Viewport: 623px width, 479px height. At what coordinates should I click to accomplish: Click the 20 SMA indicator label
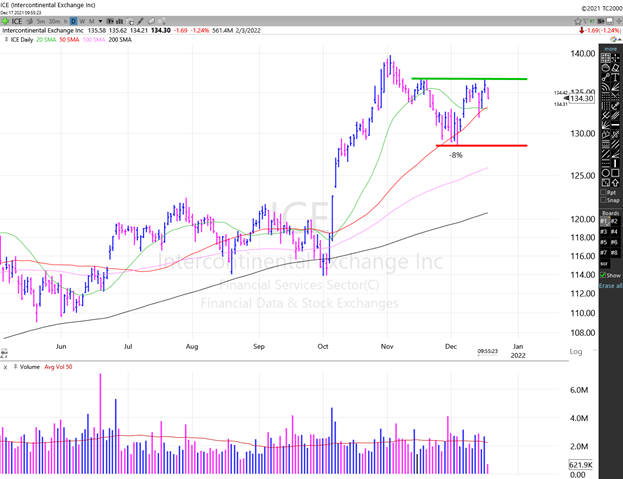[46, 40]
